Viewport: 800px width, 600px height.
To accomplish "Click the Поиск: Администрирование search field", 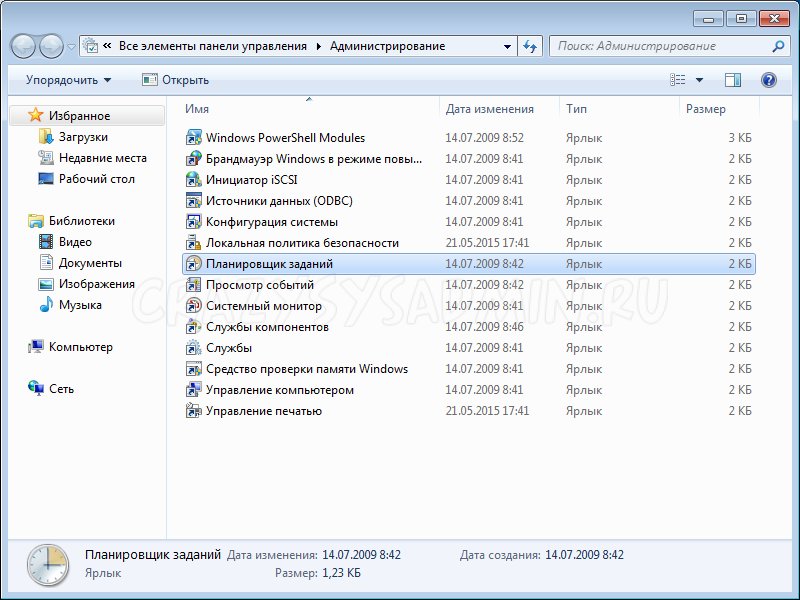I will (660, 46).
